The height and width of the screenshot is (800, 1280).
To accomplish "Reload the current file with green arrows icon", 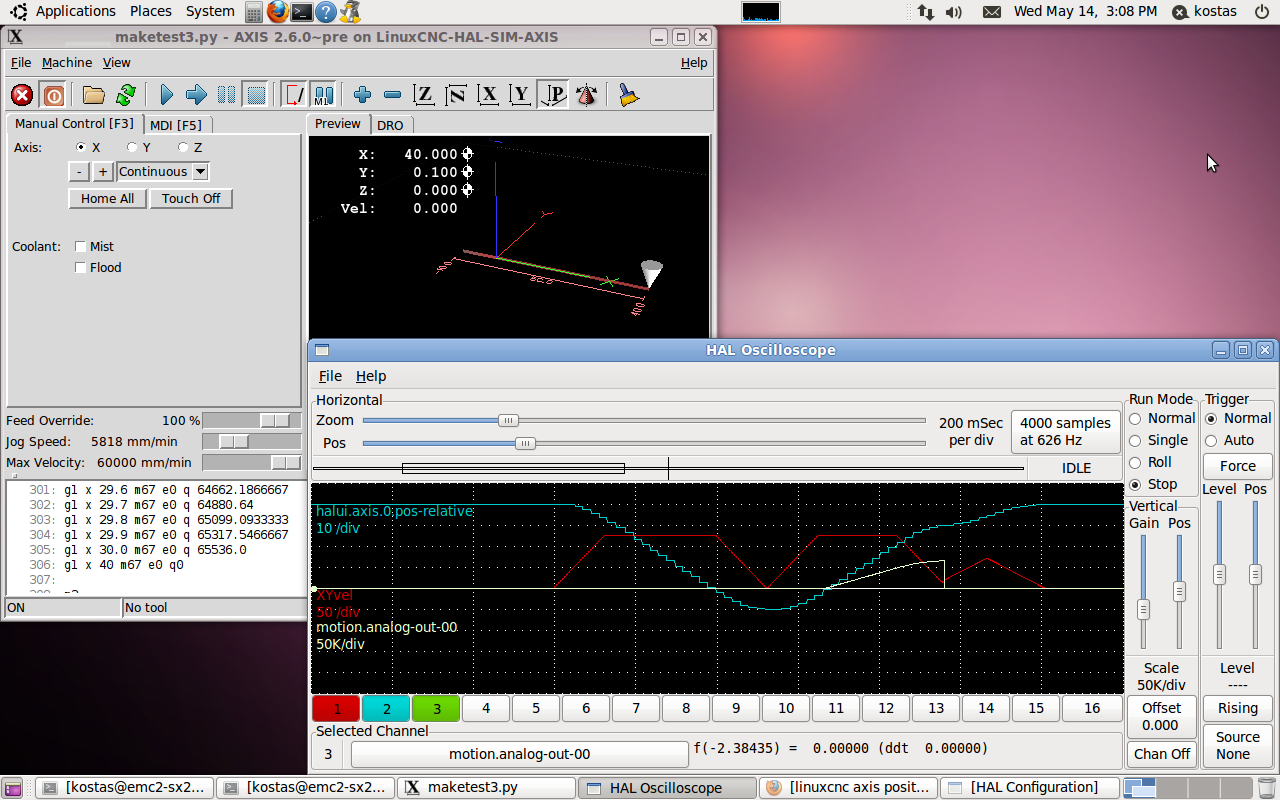I will 125,95.
